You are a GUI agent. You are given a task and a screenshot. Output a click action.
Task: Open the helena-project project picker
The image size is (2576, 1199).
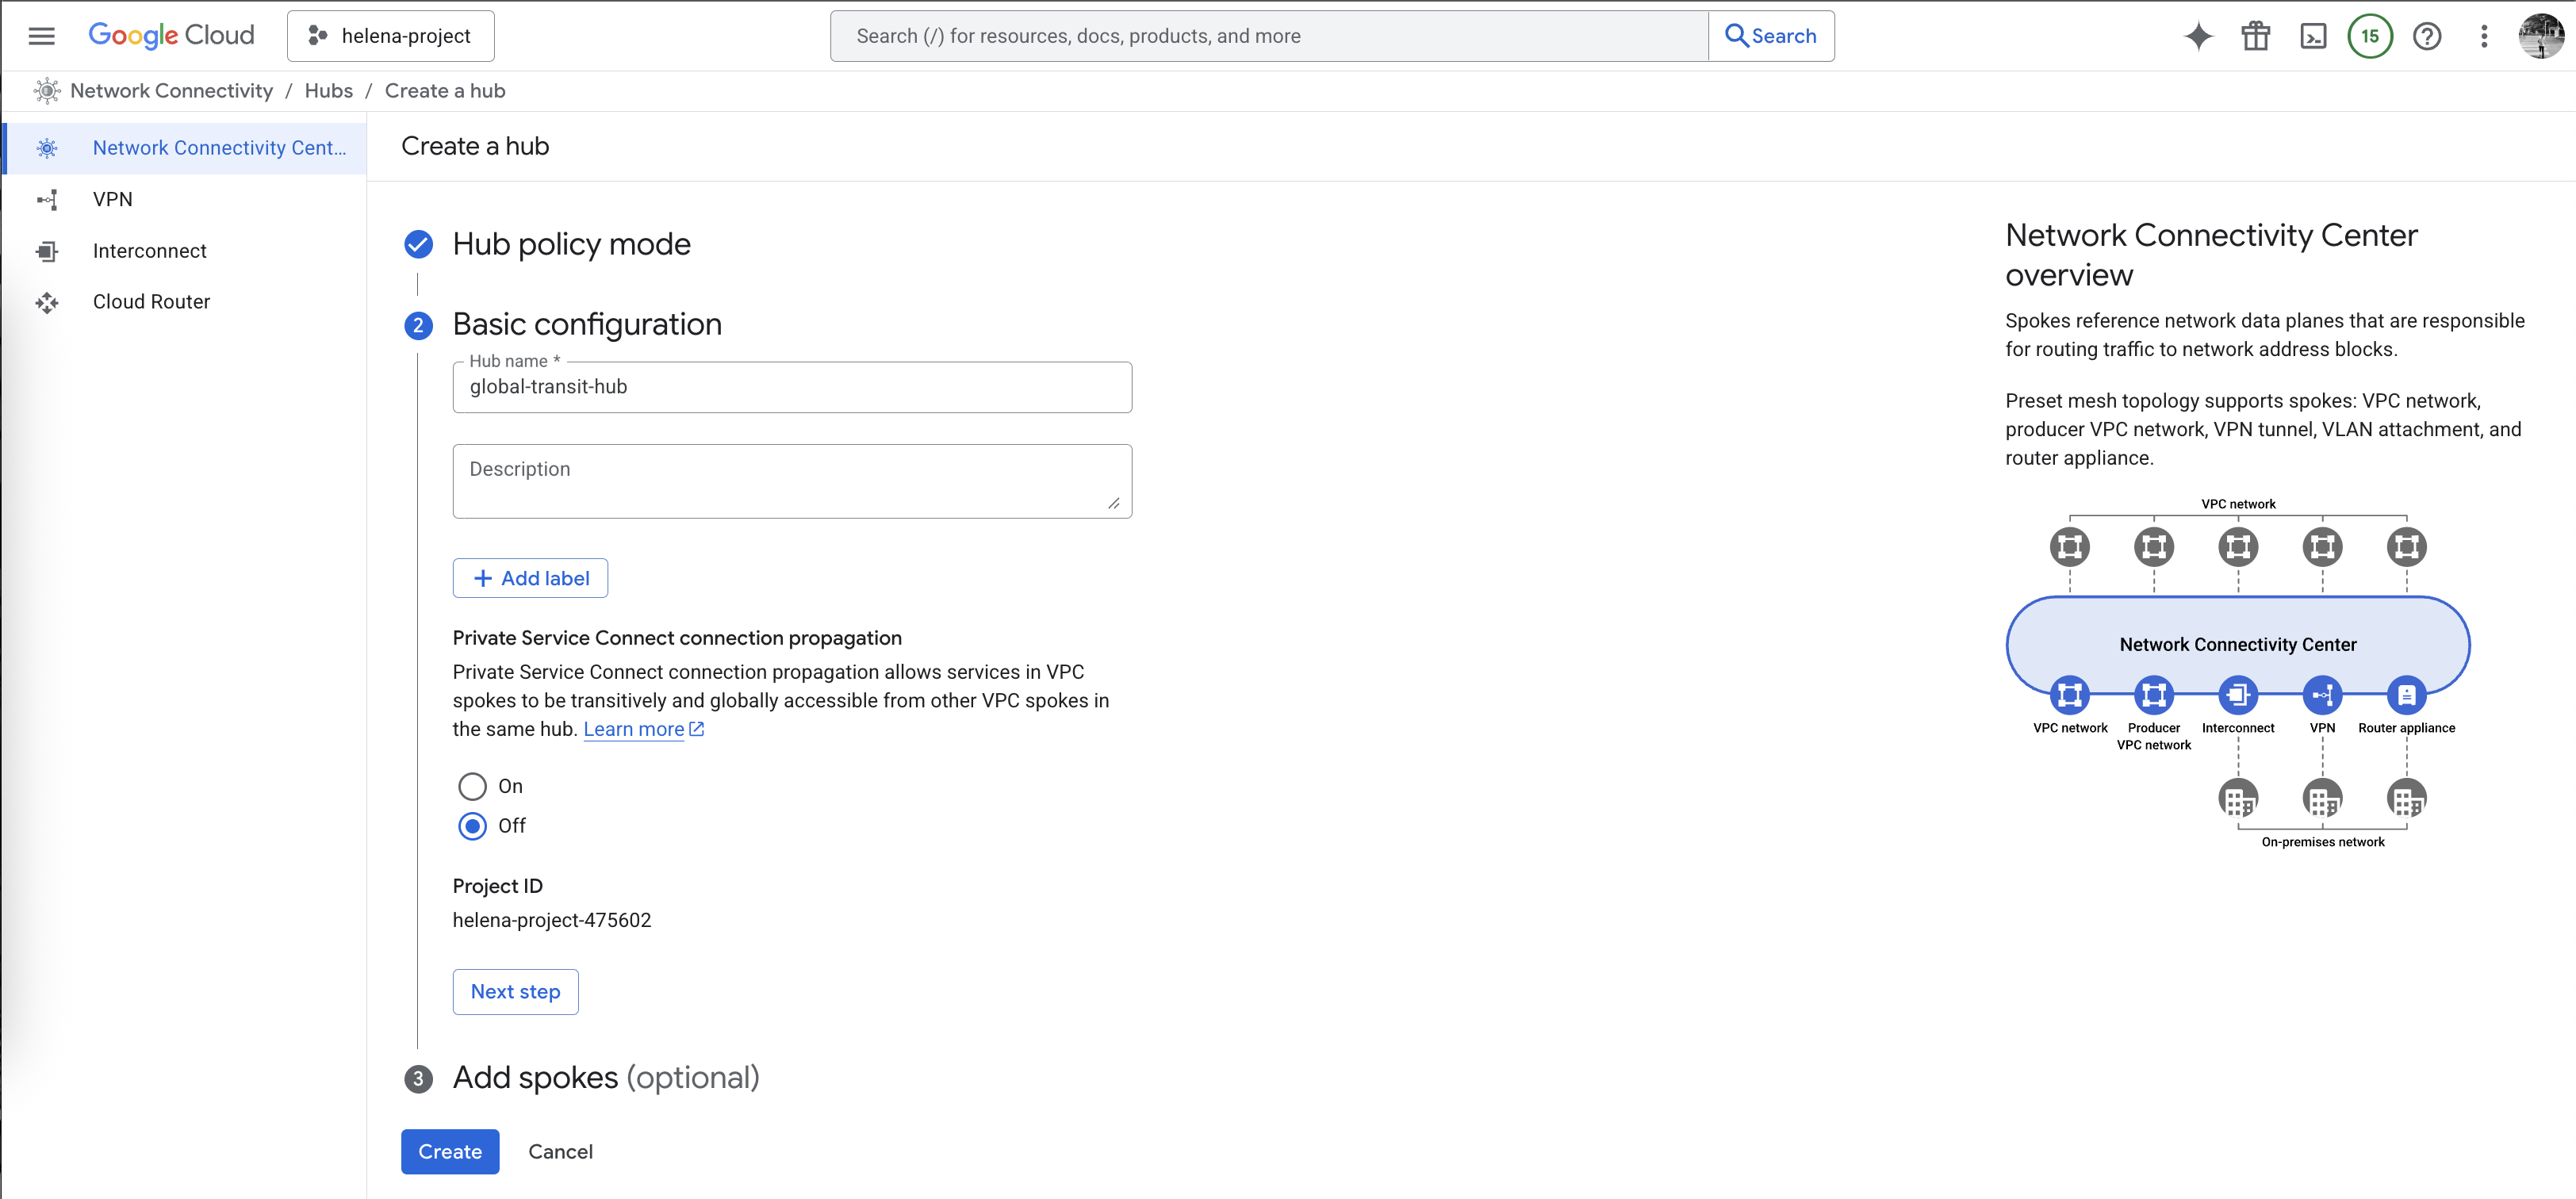click(391, 36)
